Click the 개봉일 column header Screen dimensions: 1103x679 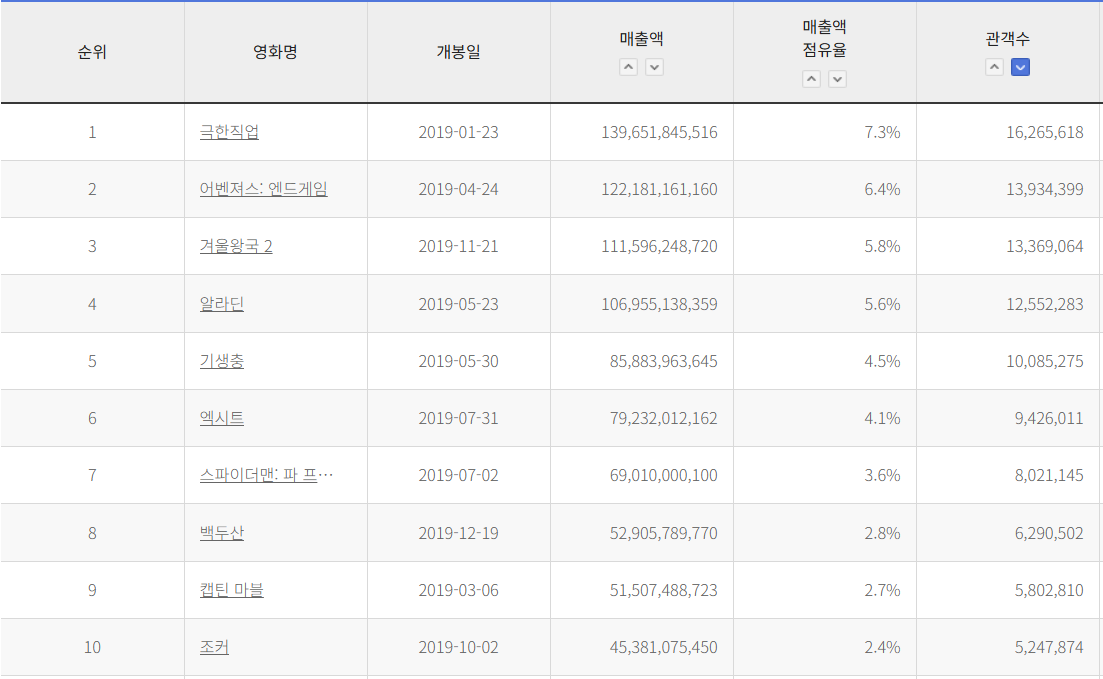[458, 52]
